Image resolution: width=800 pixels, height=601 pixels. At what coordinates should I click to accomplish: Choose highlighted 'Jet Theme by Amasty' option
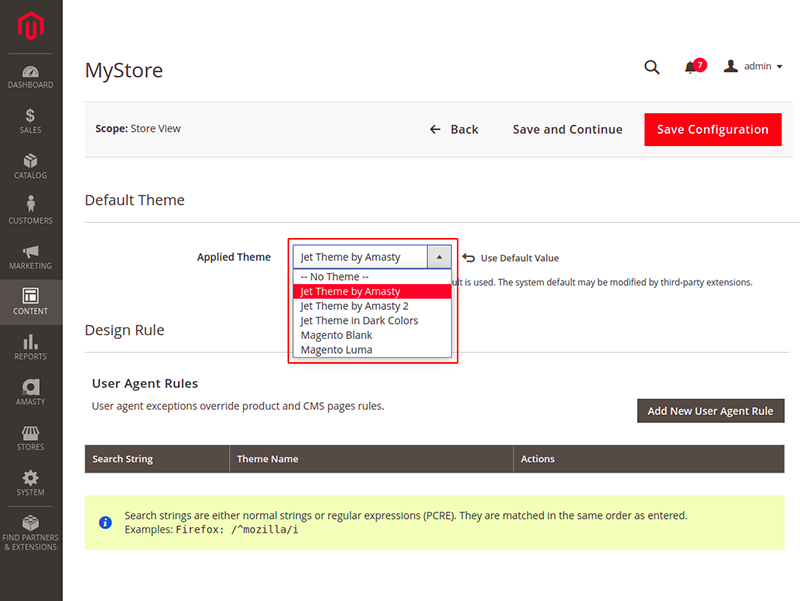372,291
